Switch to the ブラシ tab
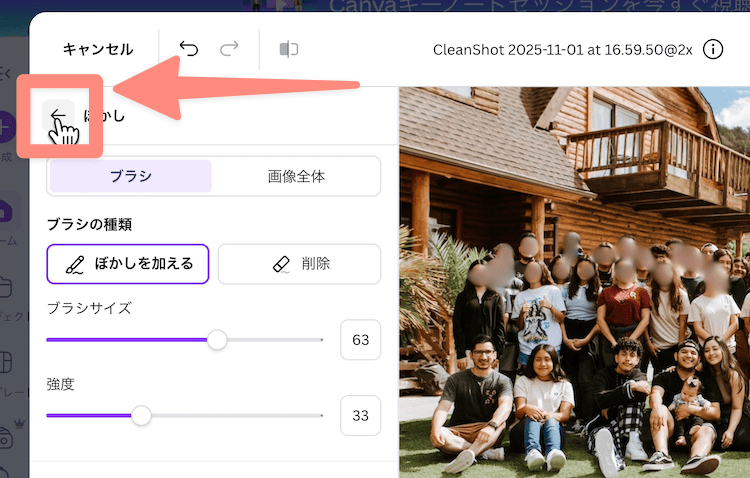 [131, 176]
